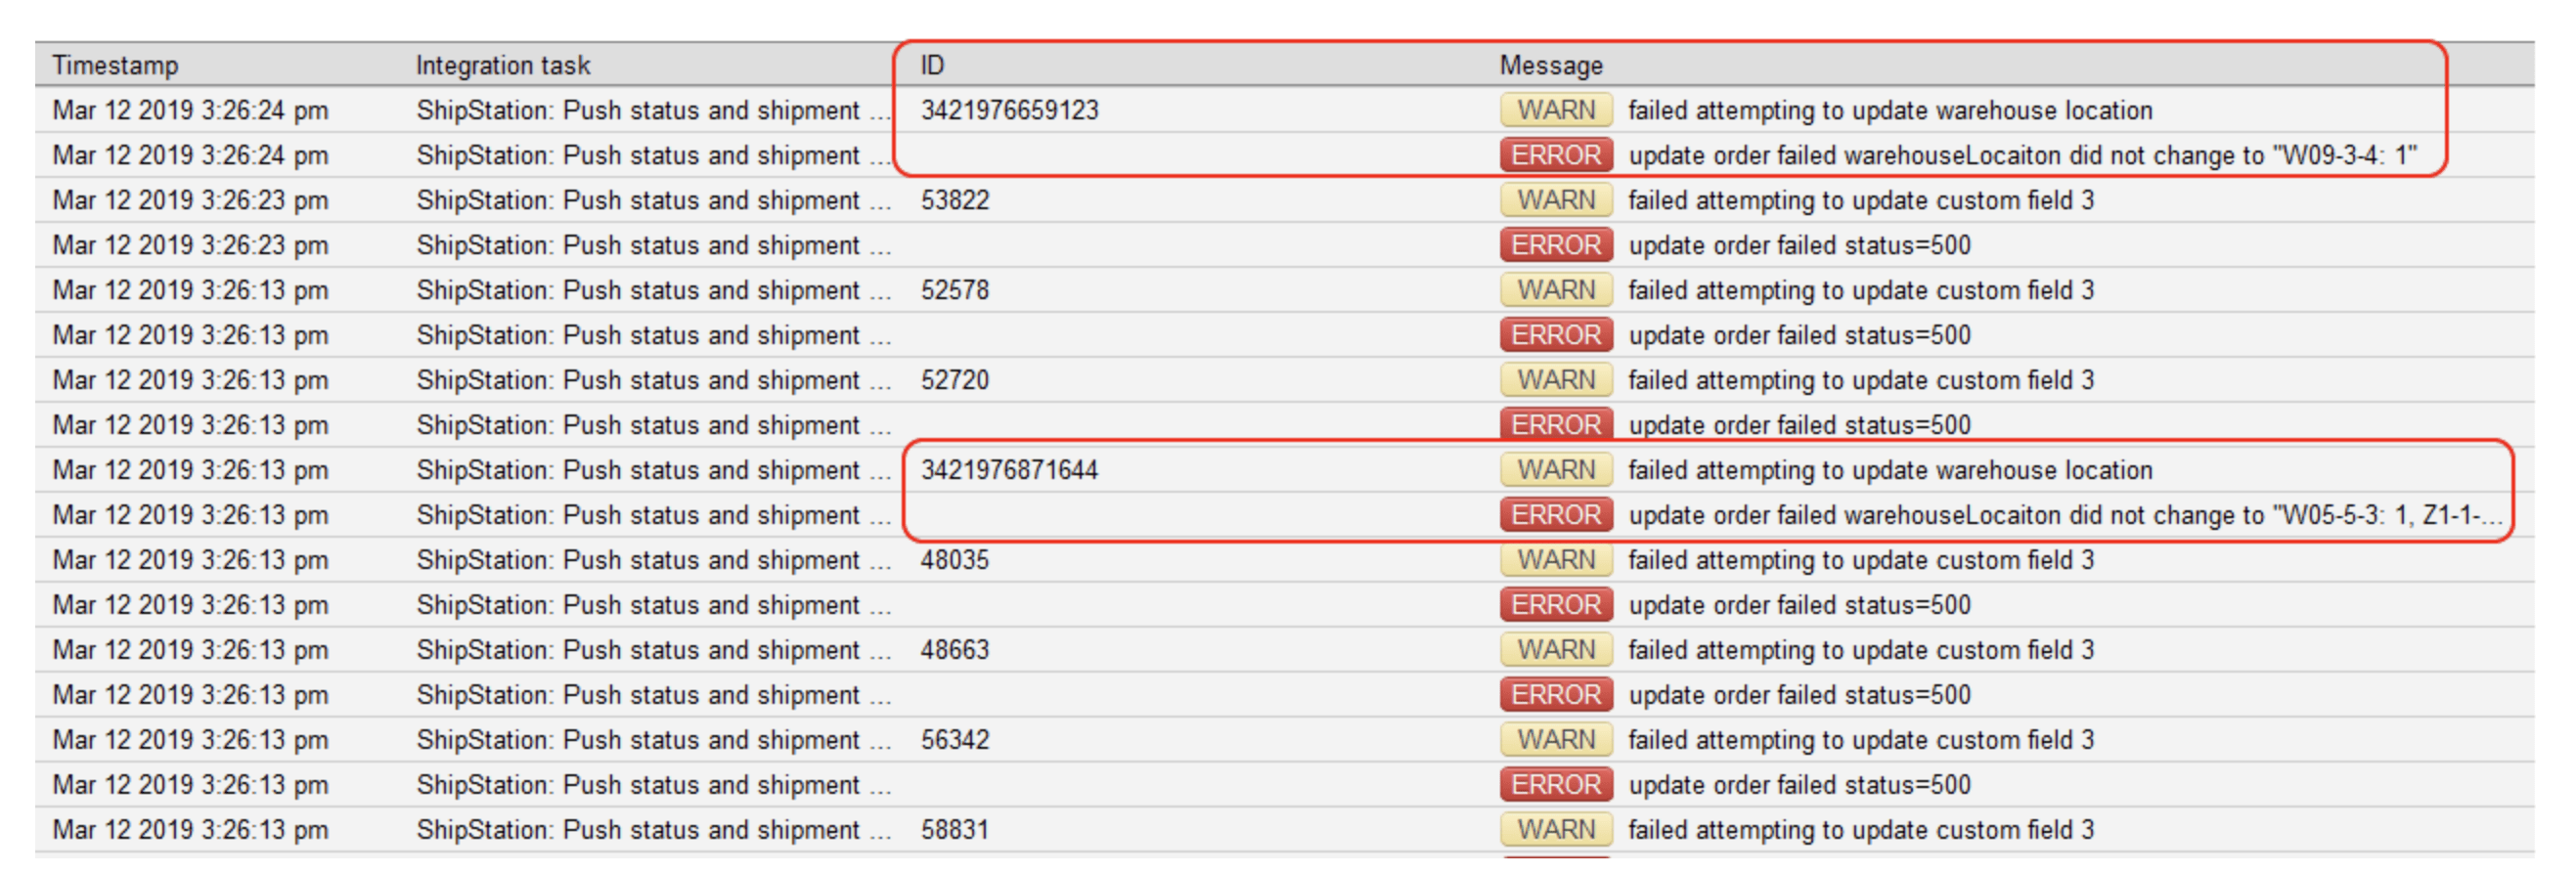Image resolution: width=2576 pixels, height=874 pixels.
Task: Select ID 3421976871644 in the table
Action: pyautogui.click(x=1009, y=470)
